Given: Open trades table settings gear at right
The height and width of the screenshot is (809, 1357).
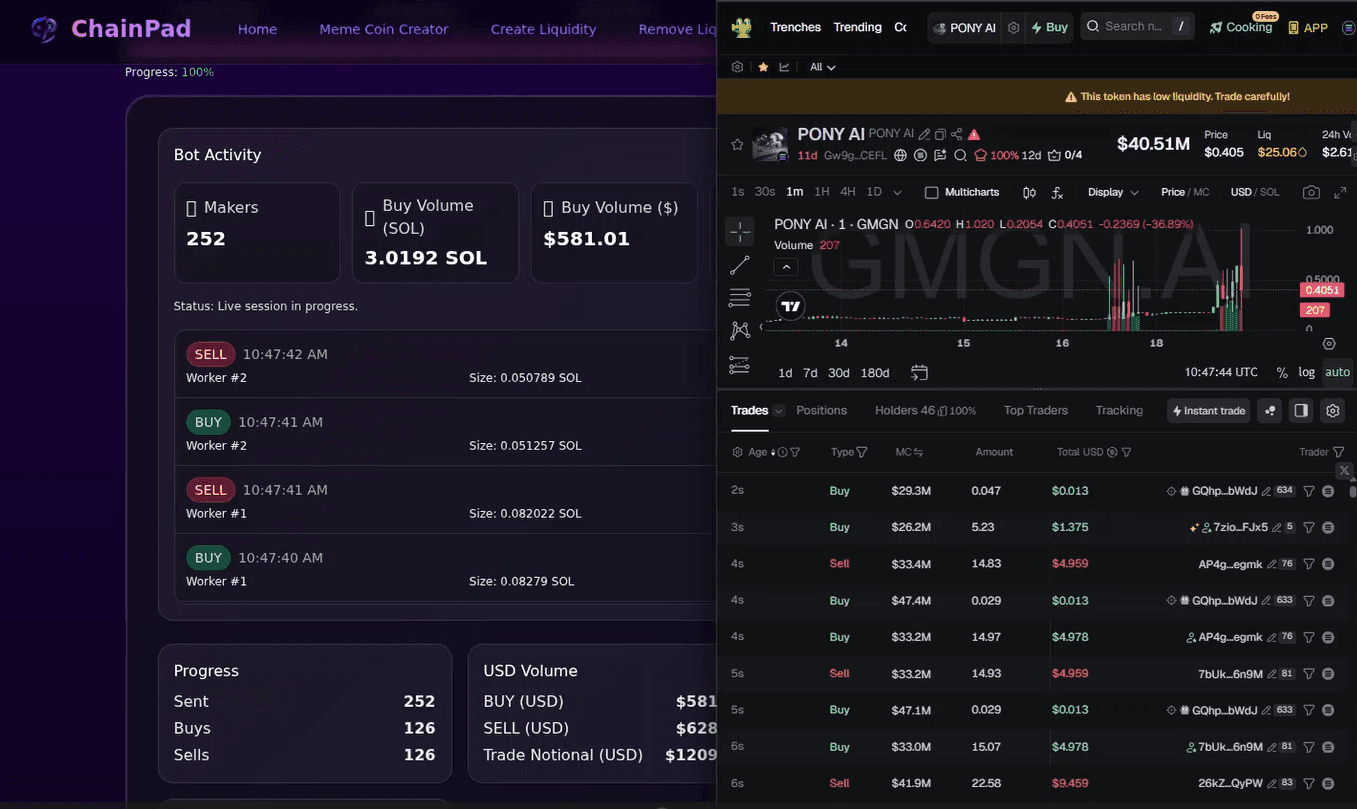Looking at the screenshot, I should pos(1332,410).
